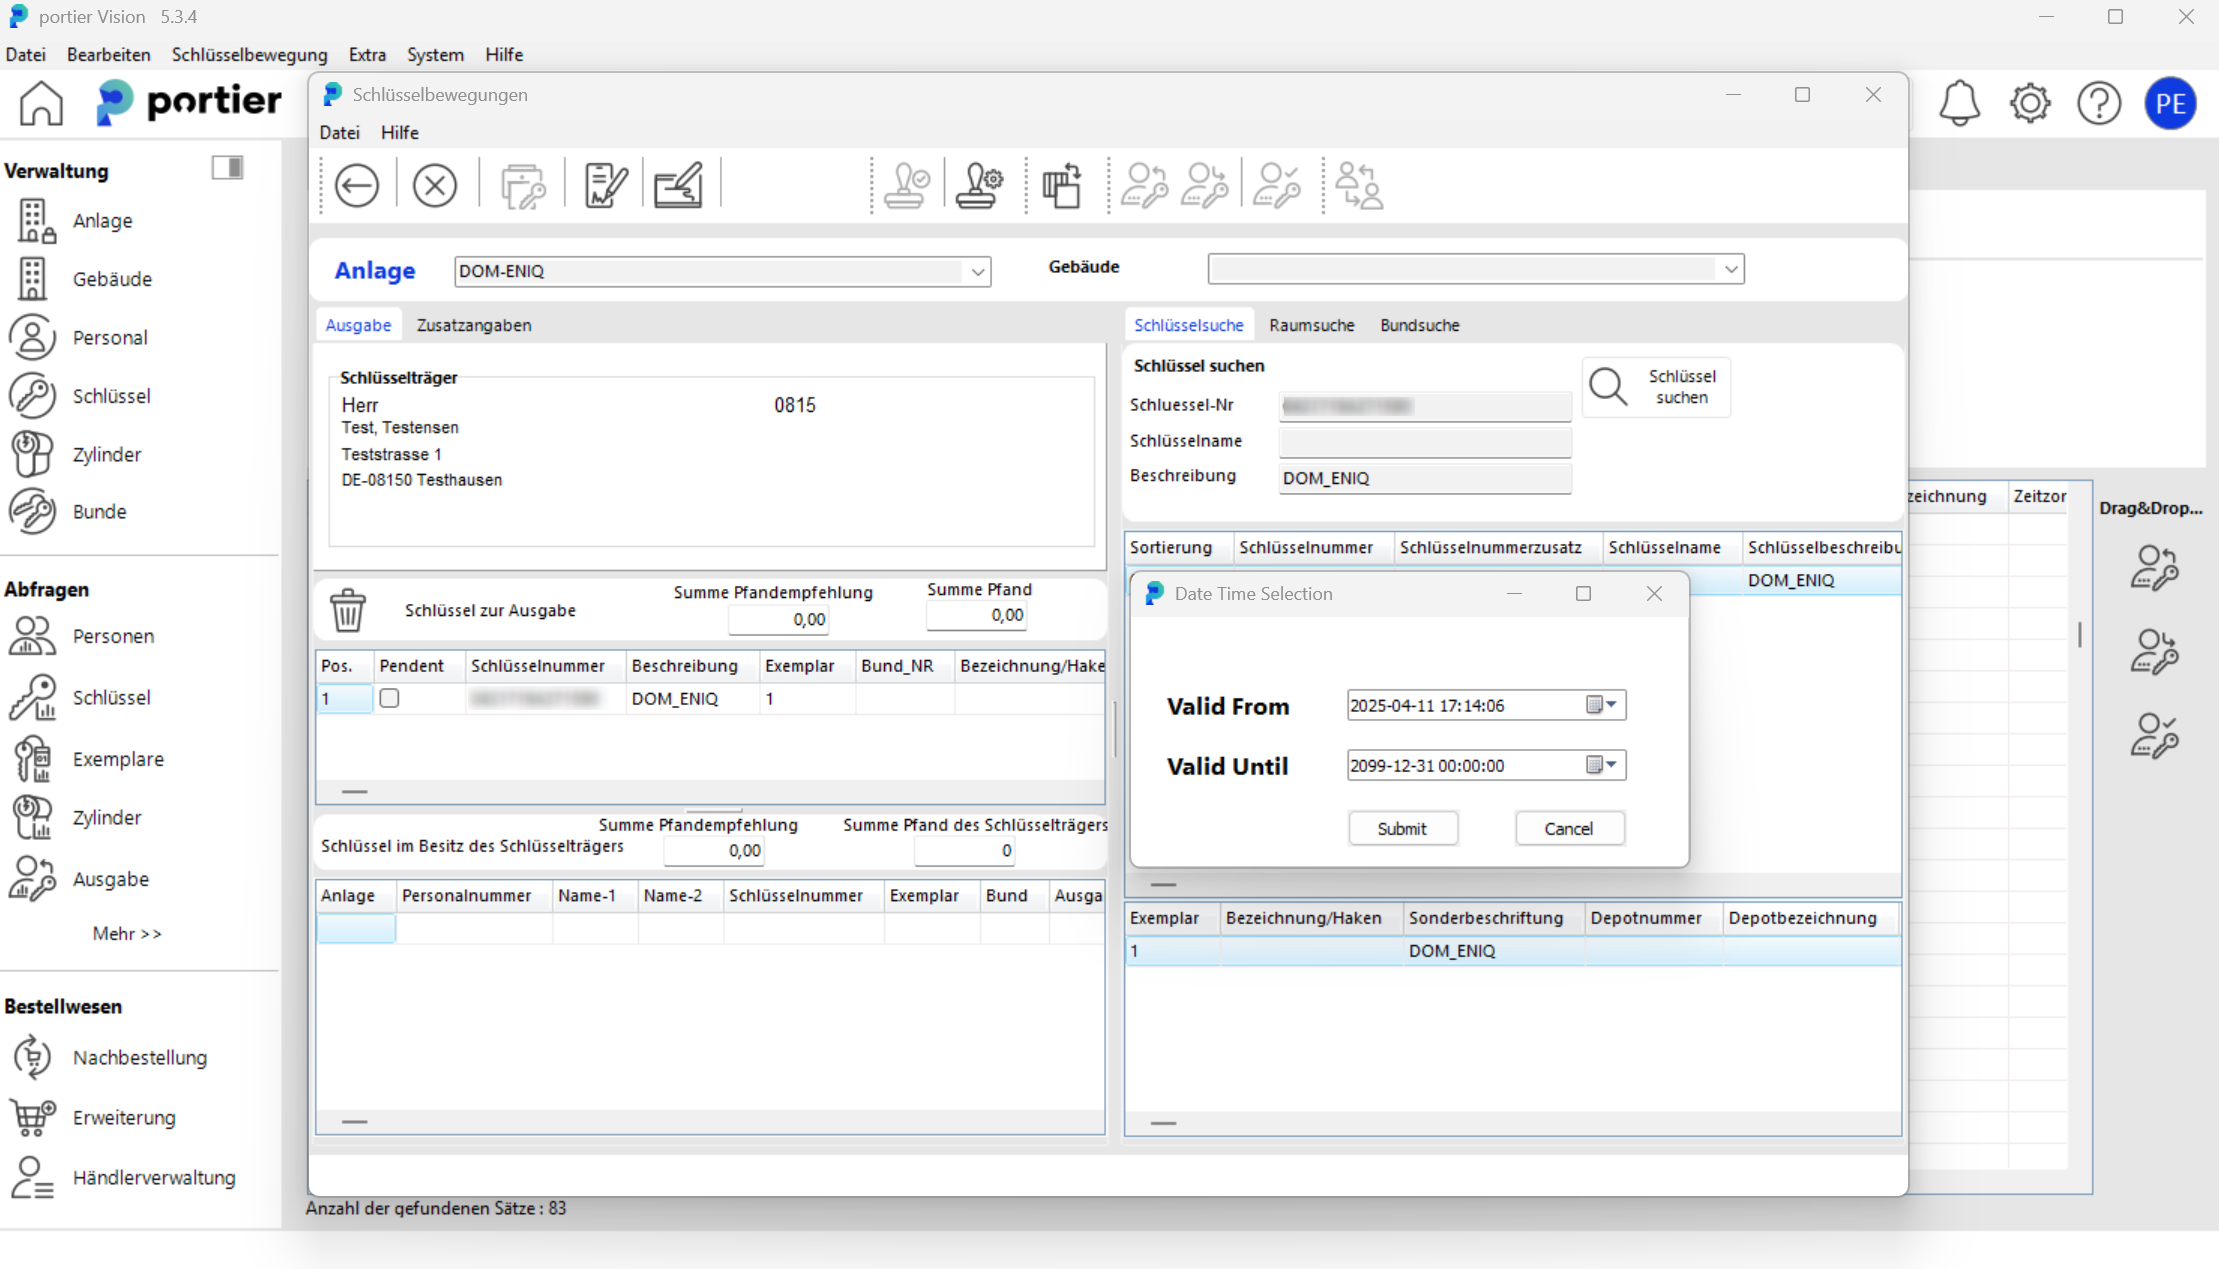Toggle the Pendent checkbox in row 1

pyautogui.click(x=390, y=698)
